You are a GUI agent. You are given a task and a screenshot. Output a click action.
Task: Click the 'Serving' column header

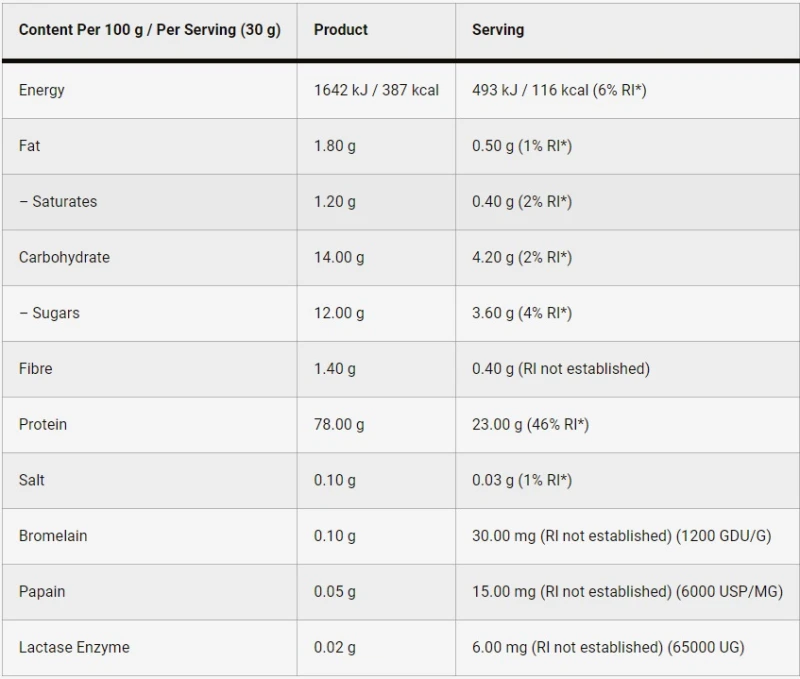(498, 30)
